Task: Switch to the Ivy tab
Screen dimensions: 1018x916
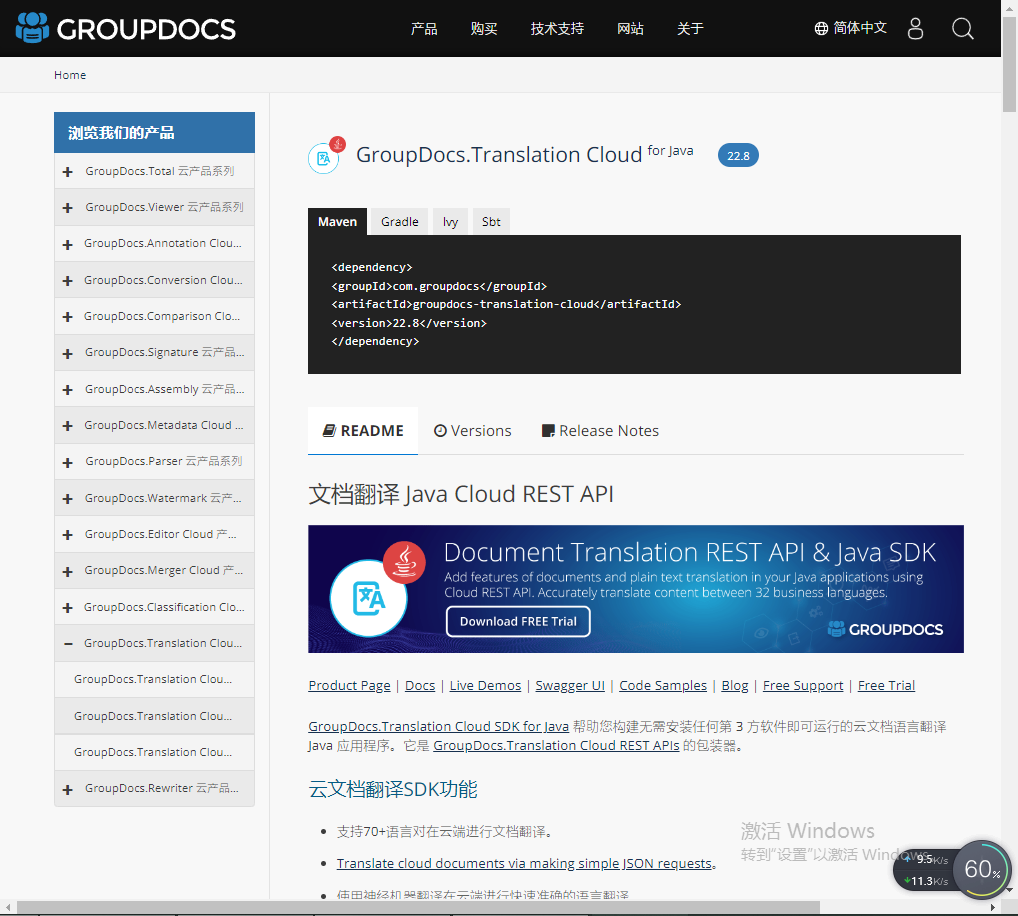Action: point(451,221)
